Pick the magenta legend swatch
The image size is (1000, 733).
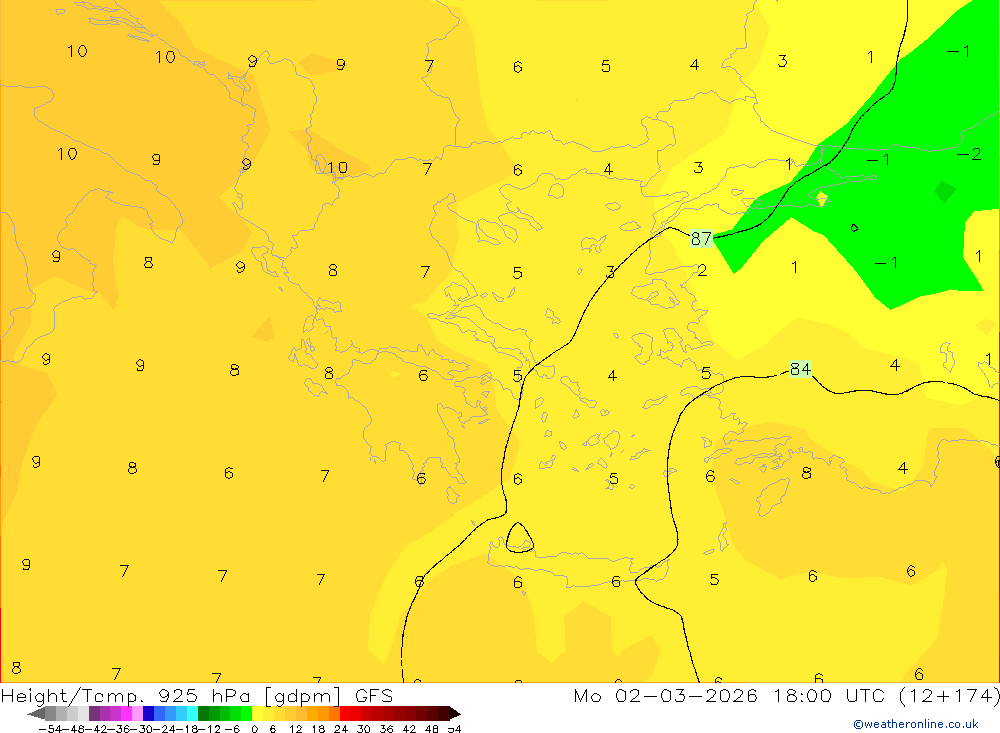[127, 714]
